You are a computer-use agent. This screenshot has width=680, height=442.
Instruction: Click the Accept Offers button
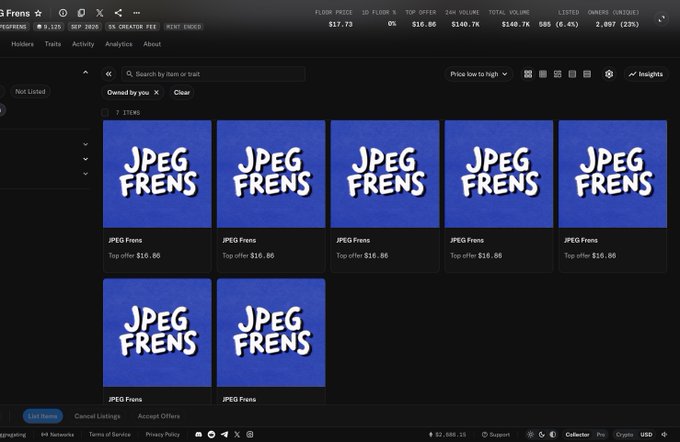(159, 416)
